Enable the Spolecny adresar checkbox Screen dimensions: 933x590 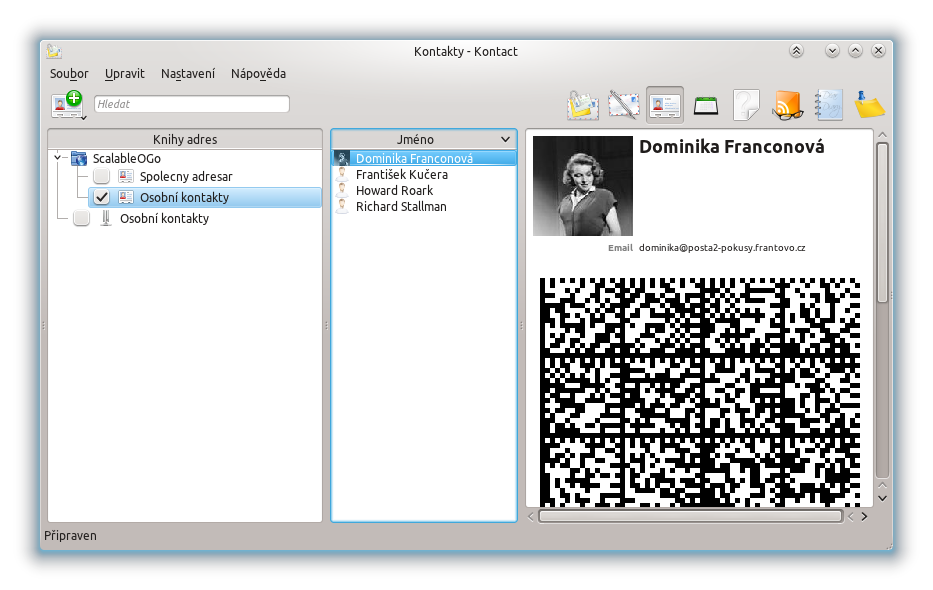tap(101, 177)
